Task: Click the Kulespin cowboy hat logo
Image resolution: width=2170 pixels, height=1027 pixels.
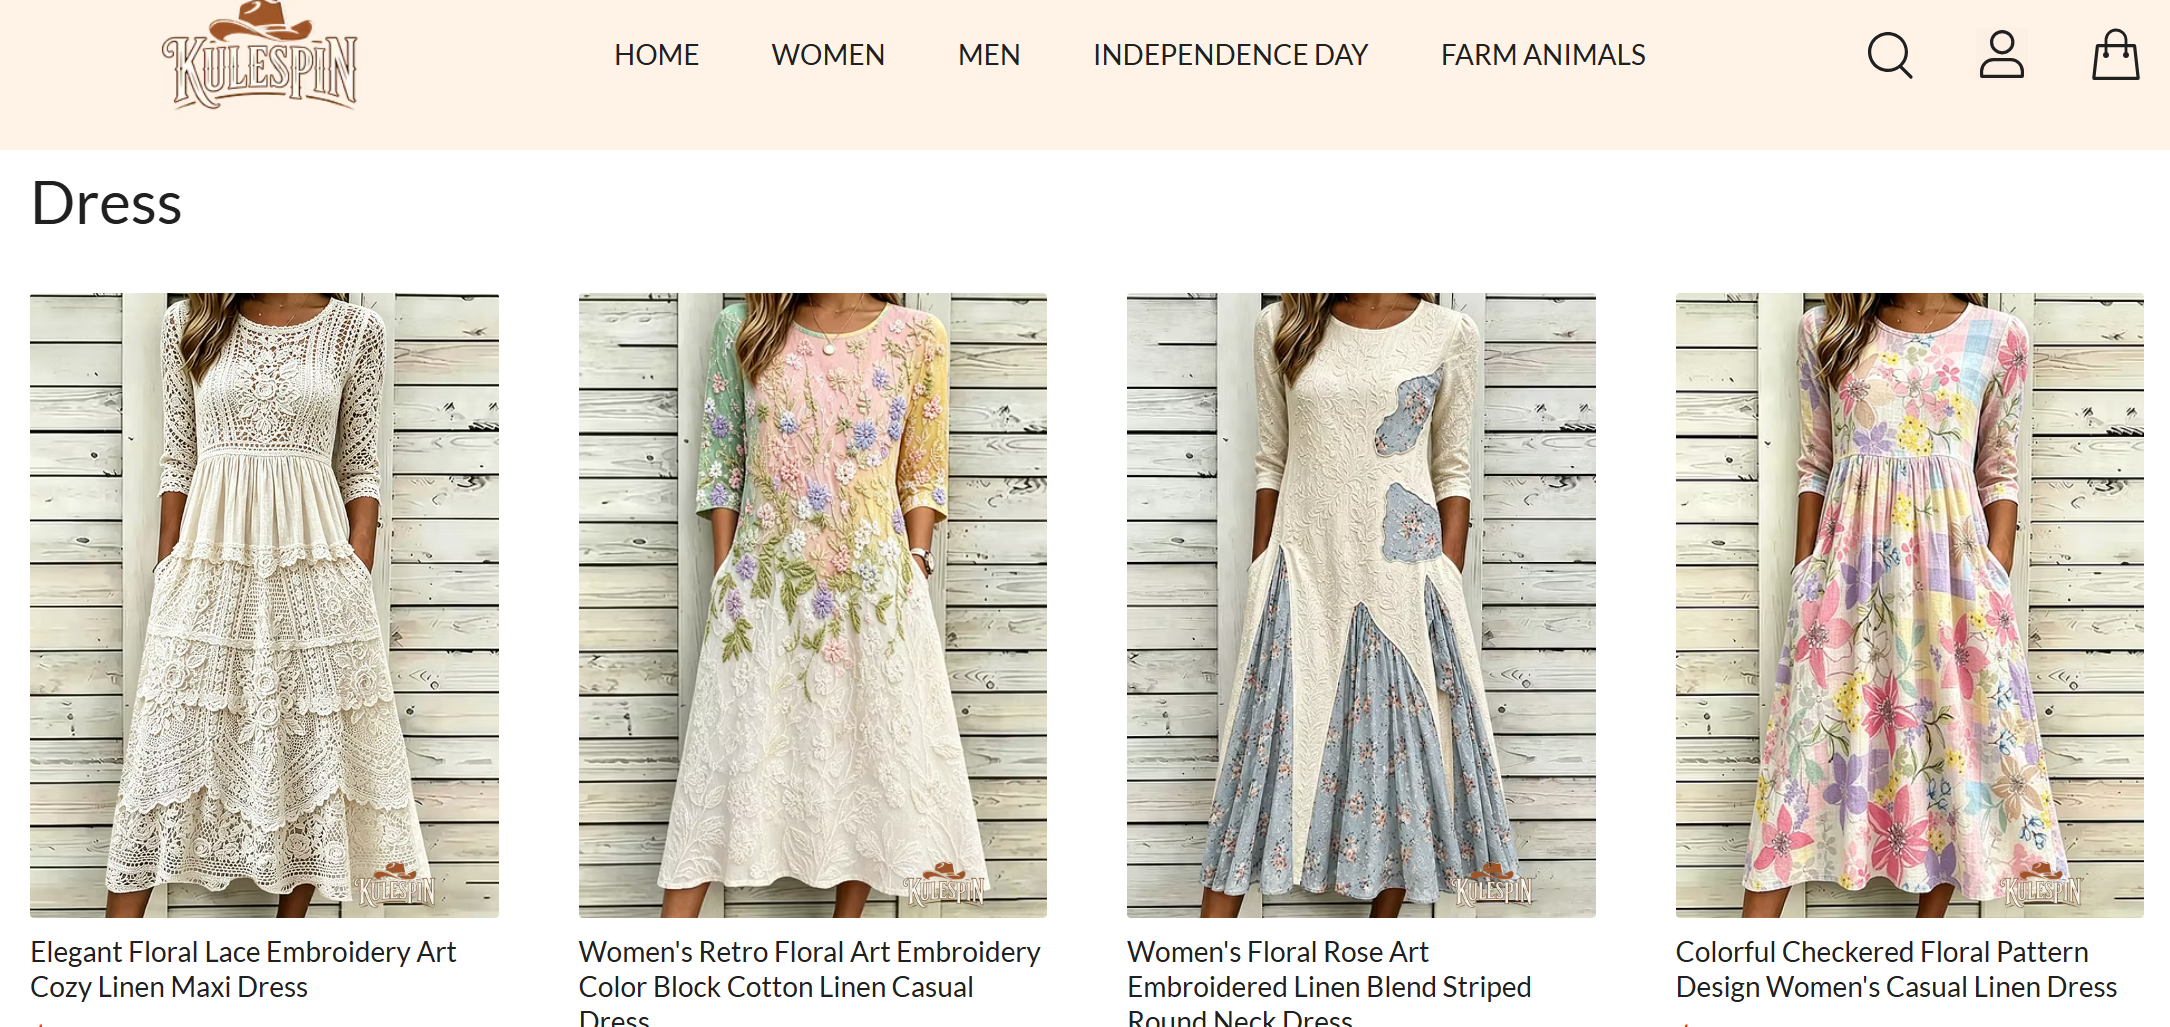Action: (260, 55)
